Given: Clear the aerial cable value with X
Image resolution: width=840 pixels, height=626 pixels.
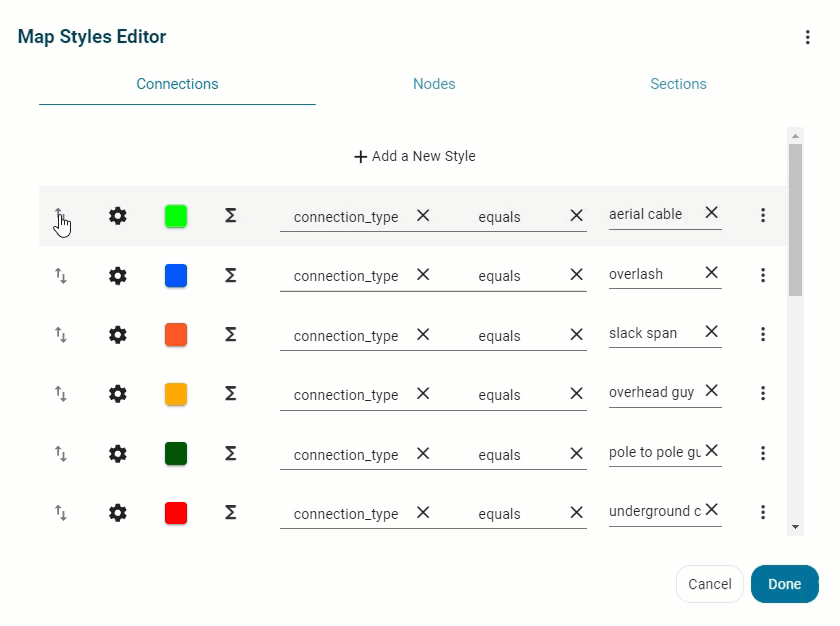Looking at the screenshot, I should pyautogui.click(x=711, y=213).
